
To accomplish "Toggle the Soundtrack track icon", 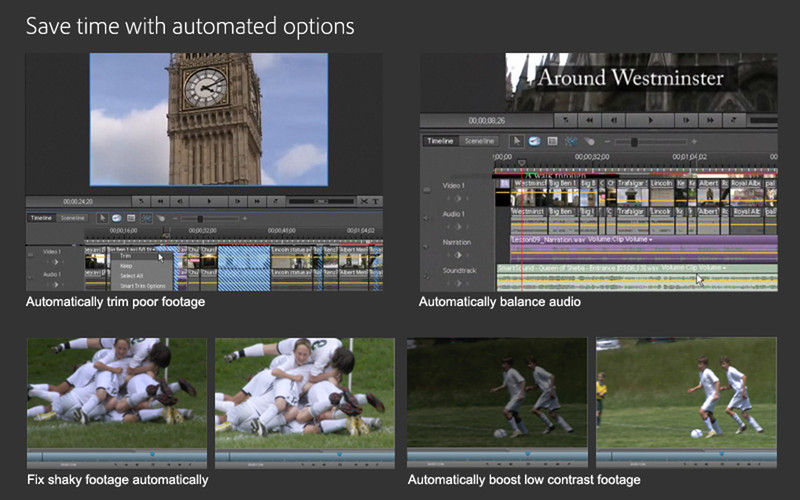I will (x=427, y=277).
